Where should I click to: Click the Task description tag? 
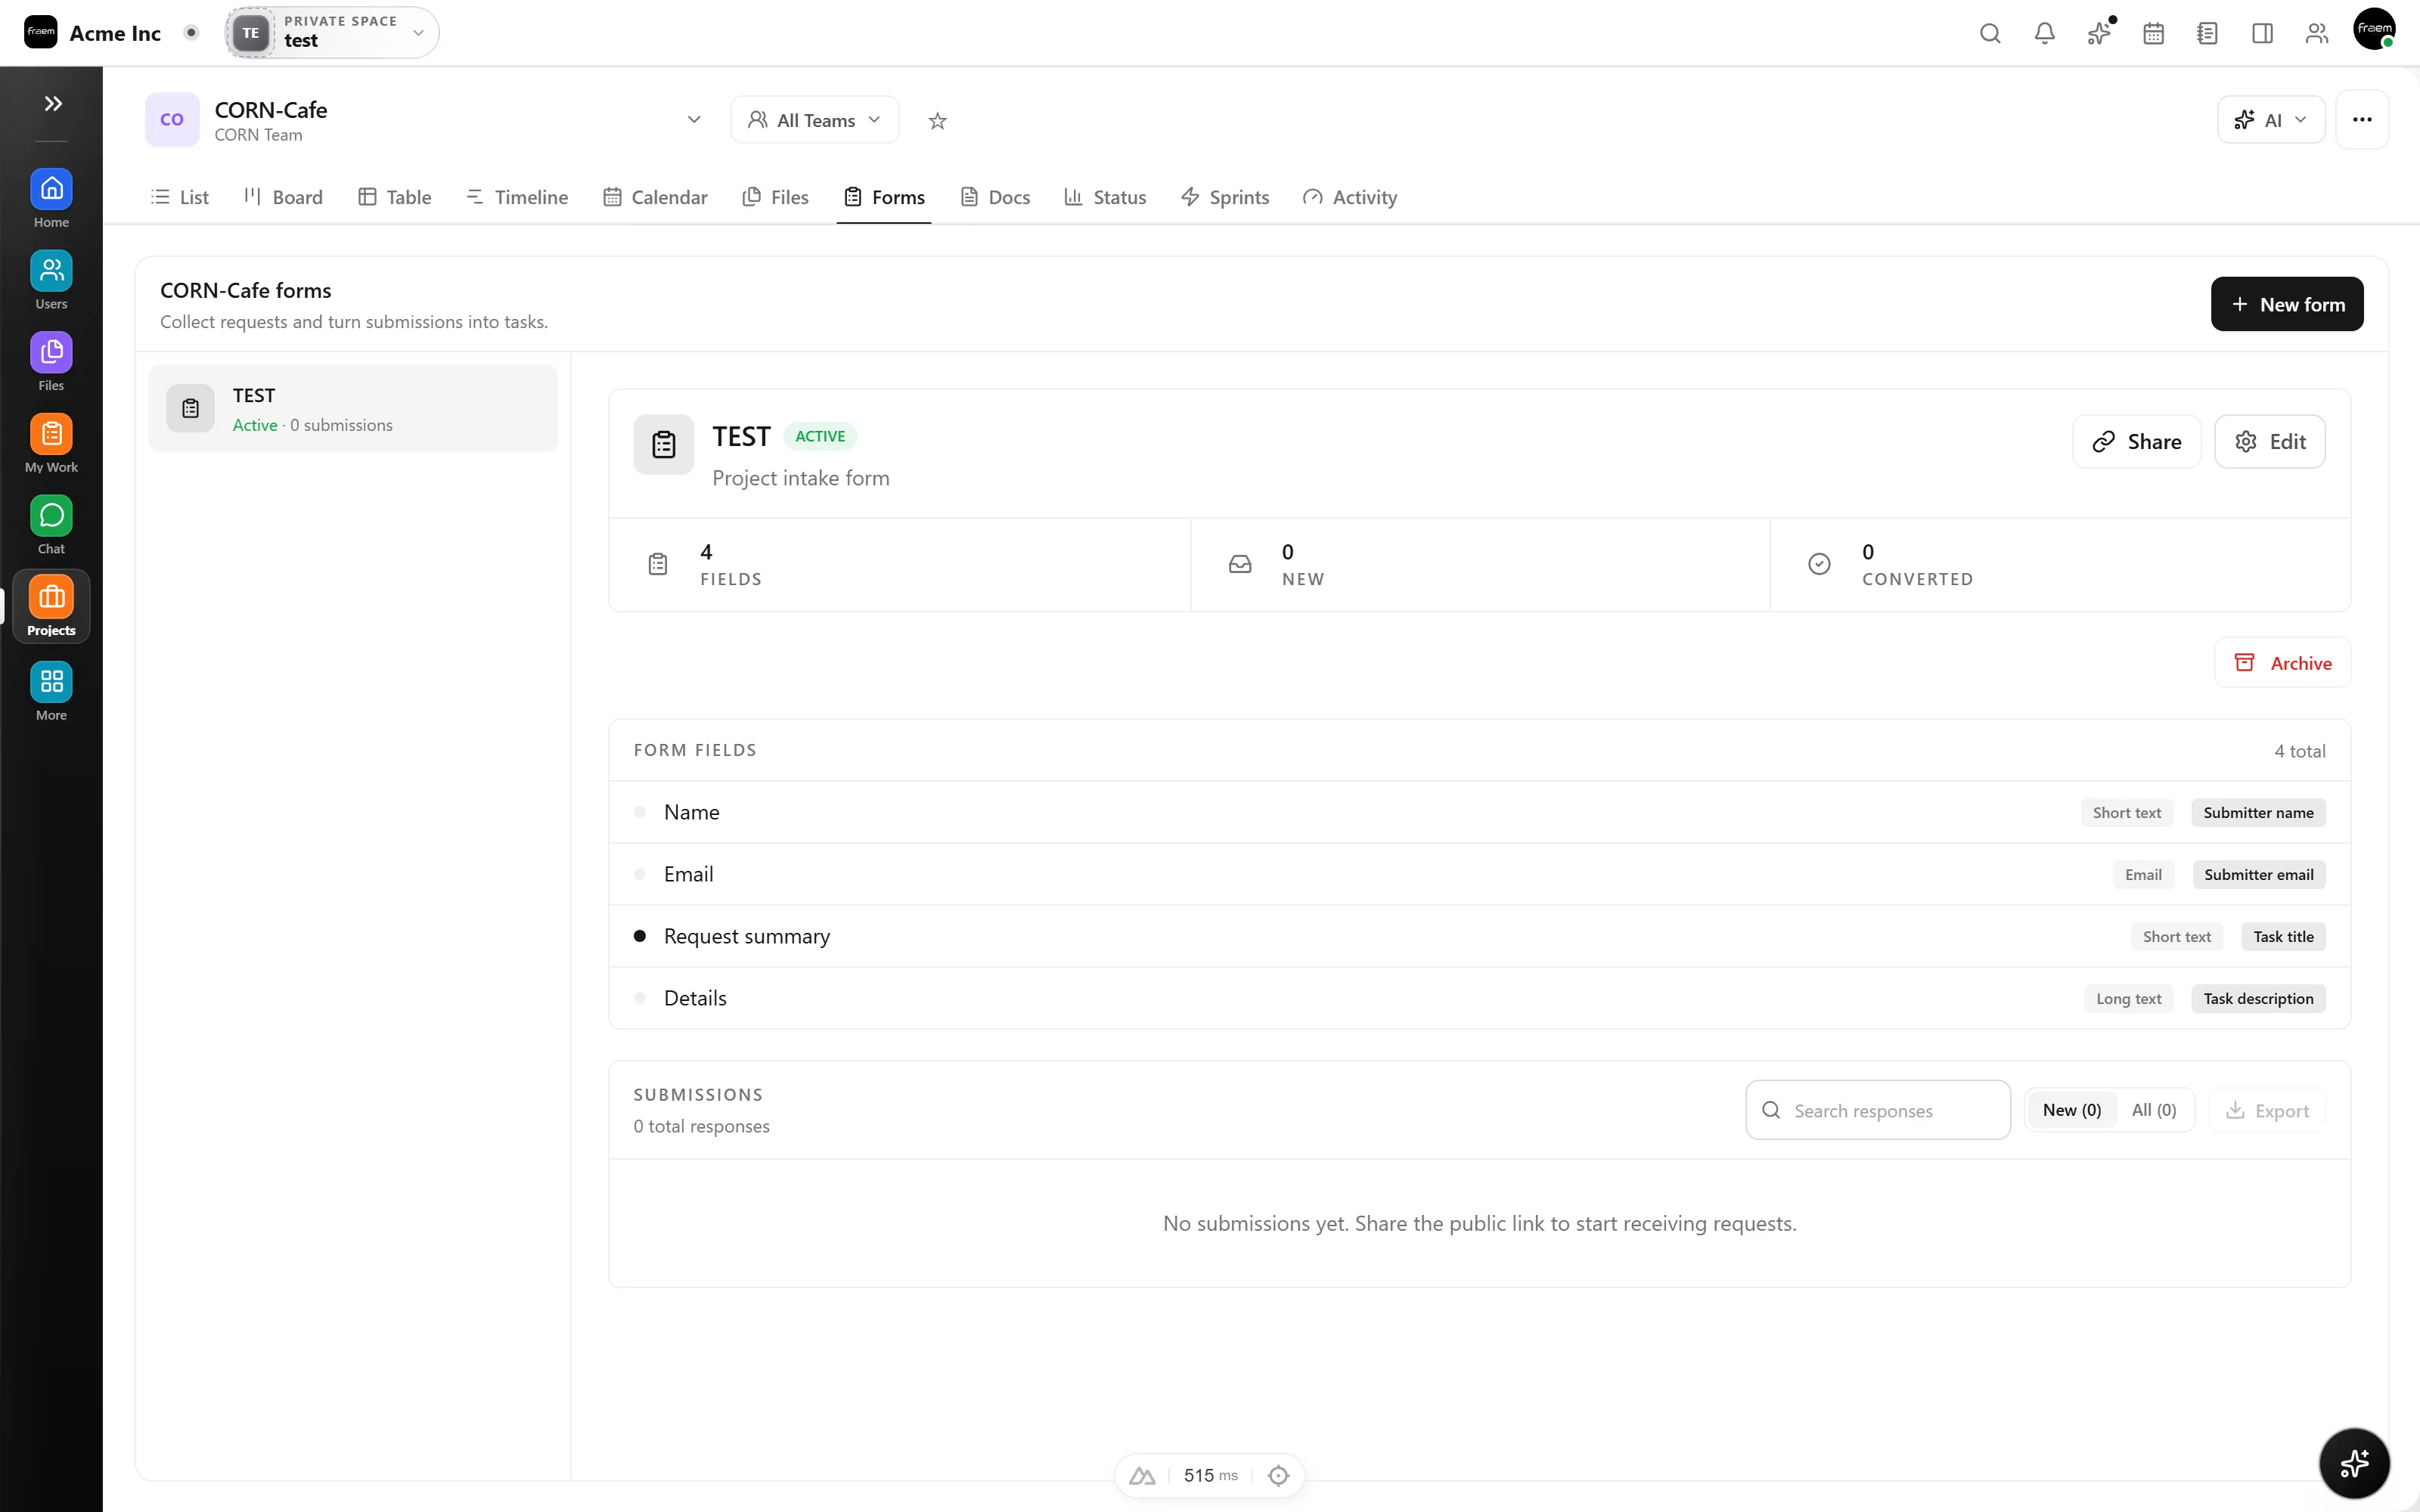pos(2257,998)
